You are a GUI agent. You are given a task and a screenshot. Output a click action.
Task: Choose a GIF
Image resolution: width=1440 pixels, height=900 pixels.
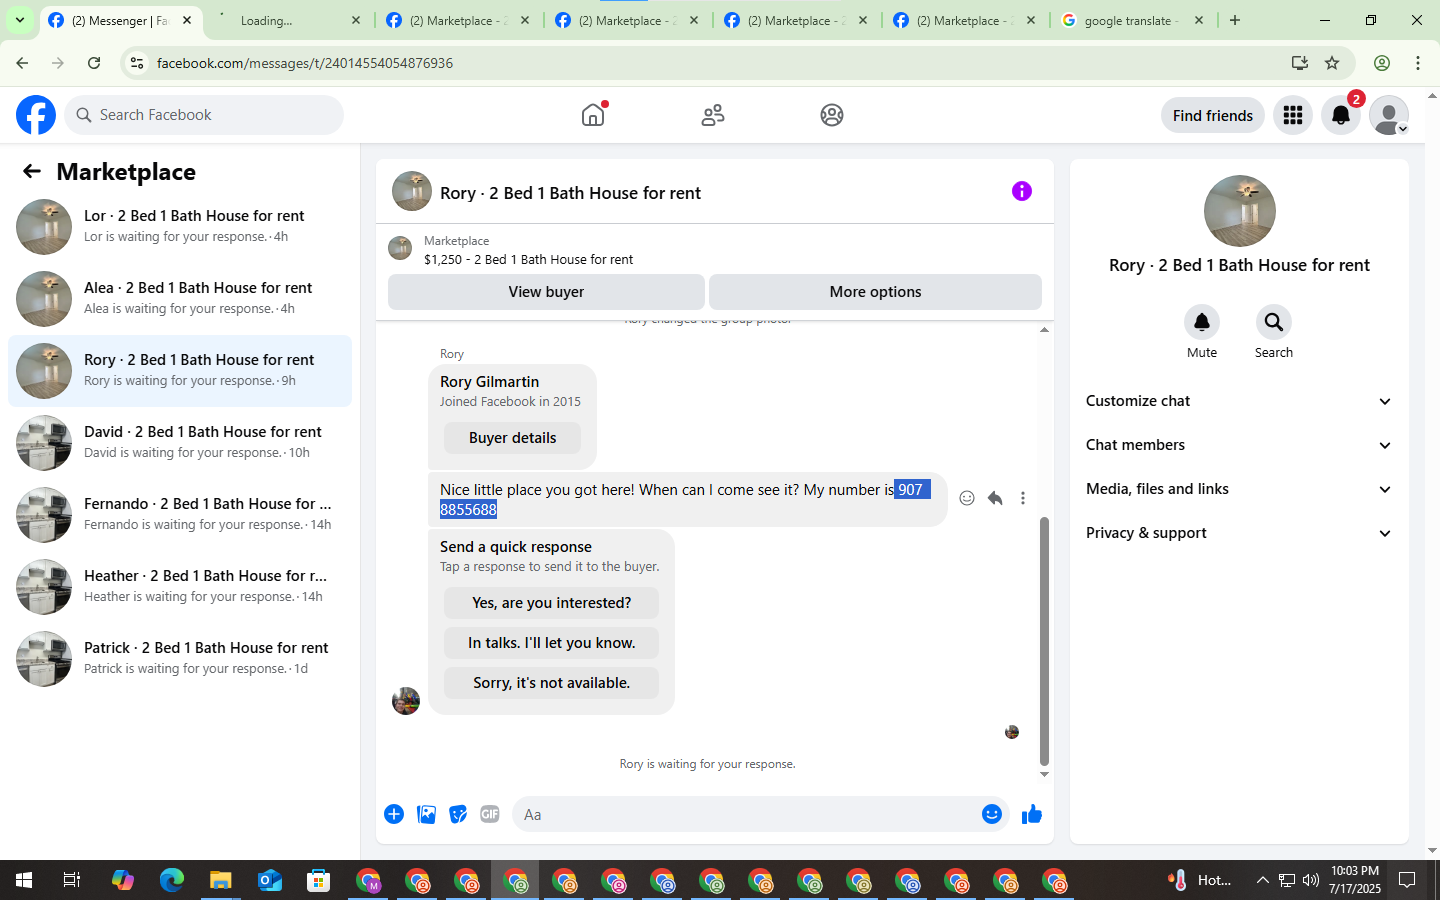click(x=490, y=814)
